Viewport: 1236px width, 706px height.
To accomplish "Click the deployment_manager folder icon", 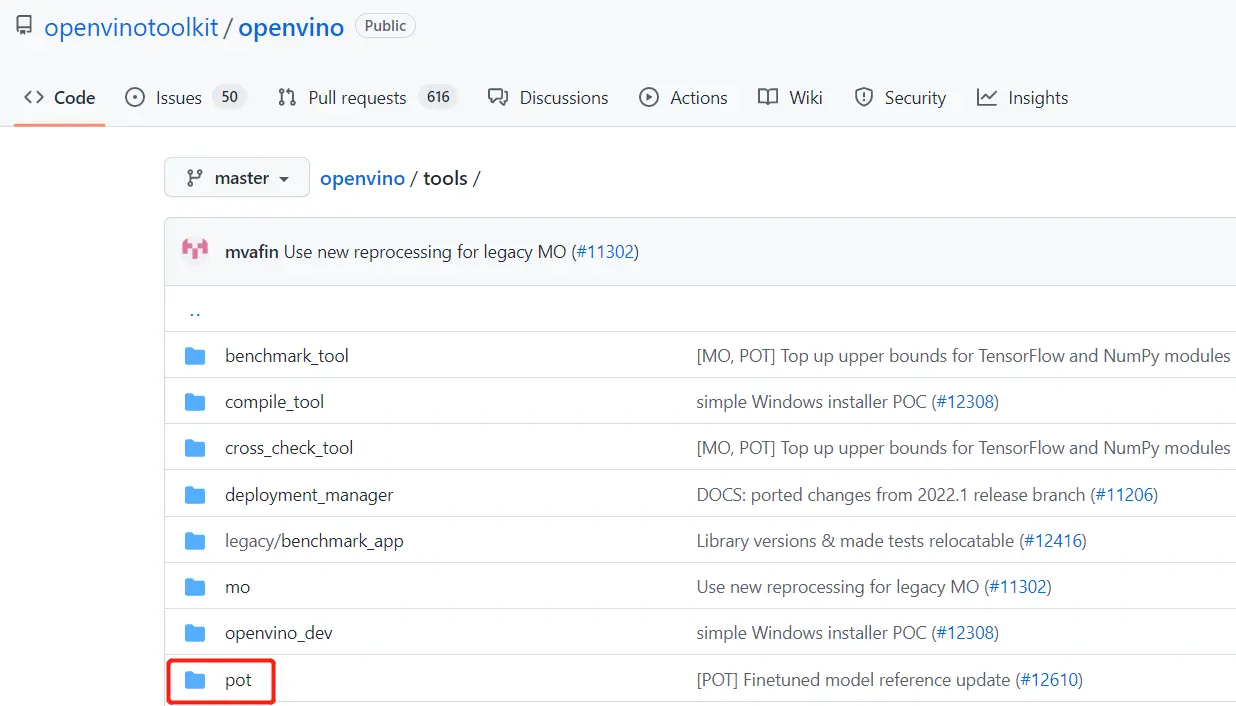I will (x=195, y=495).
